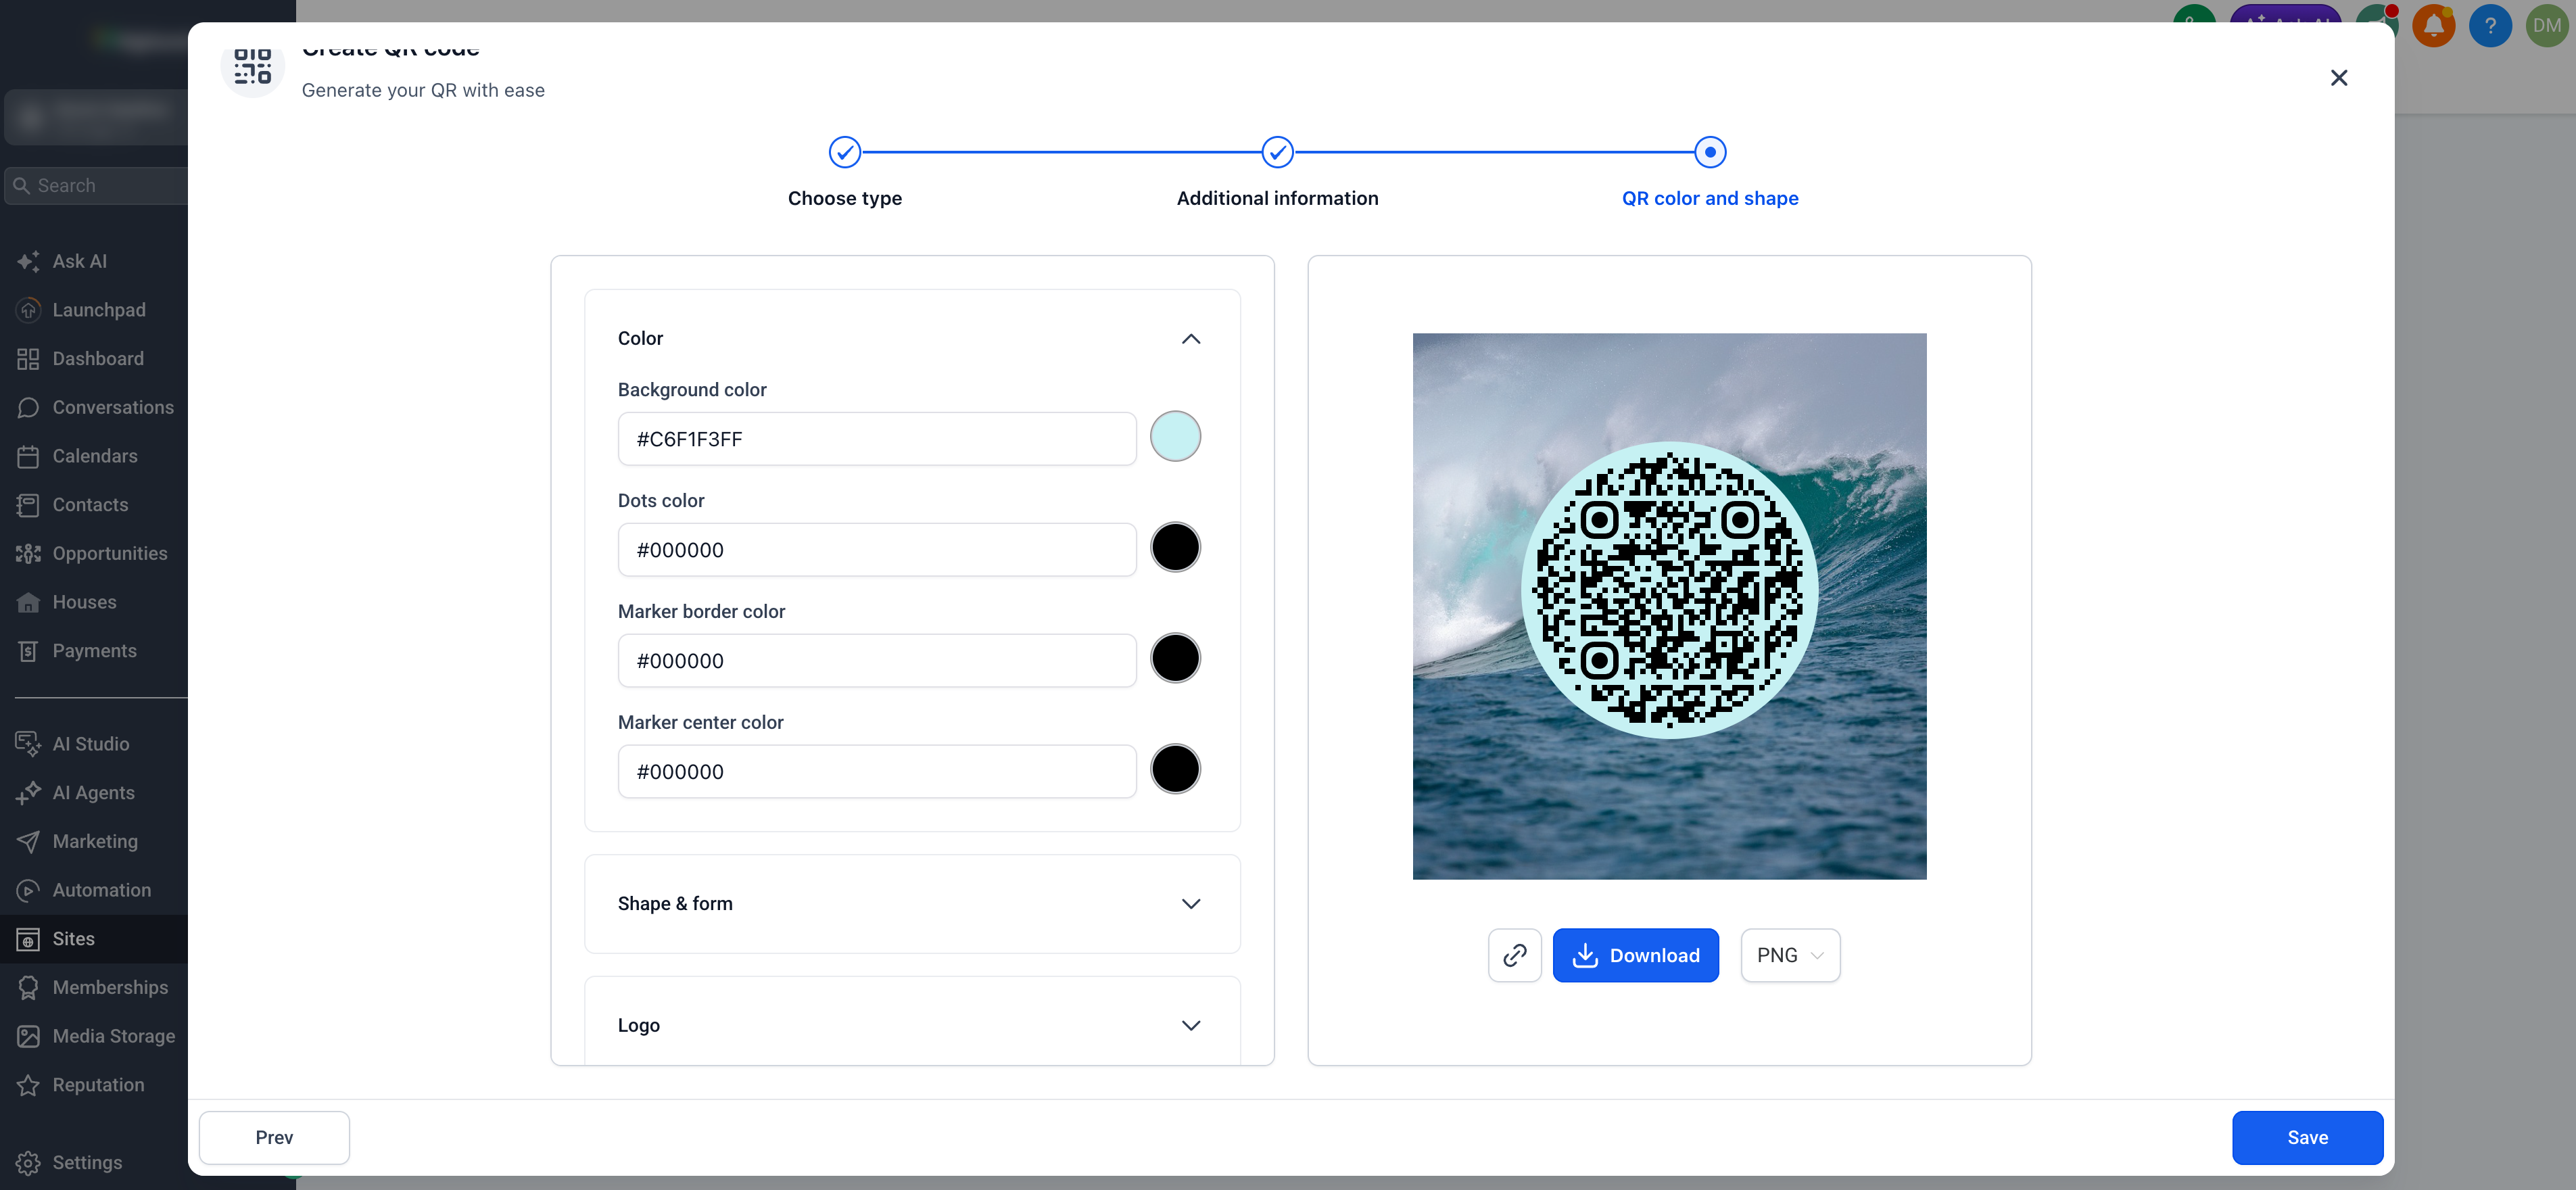This screenshot has width=2576, height=1190.
Task: Click the orange notification bell icon
Action: (2433, 26)
